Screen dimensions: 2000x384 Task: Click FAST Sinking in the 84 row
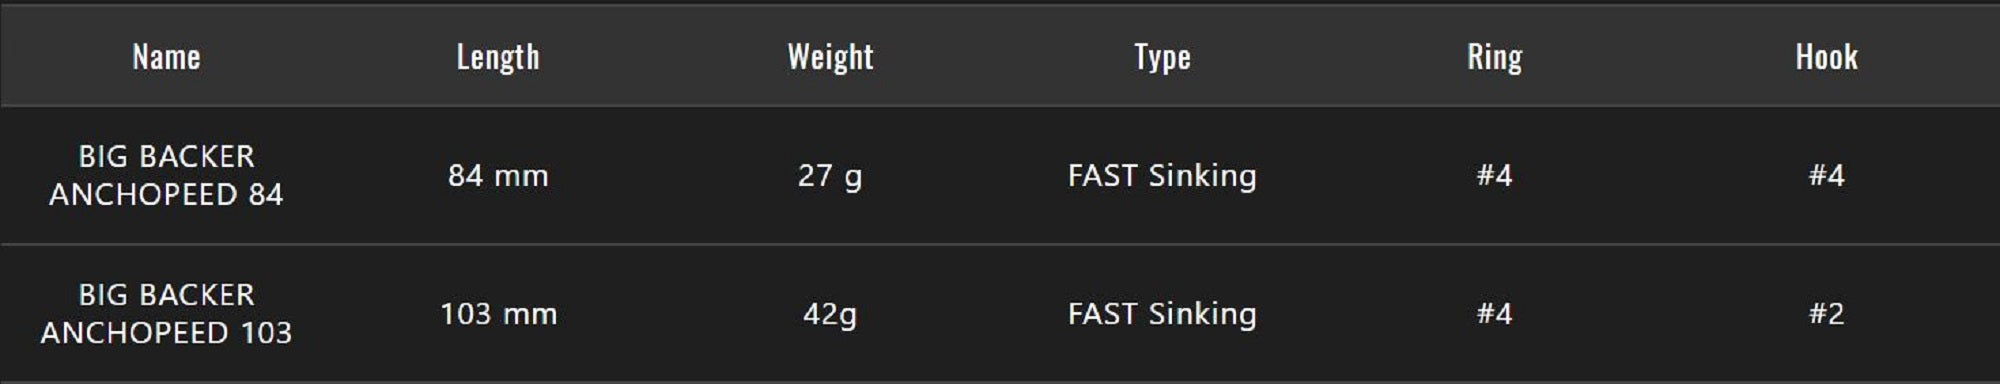pyautogui.click(x=1162, y=177)
